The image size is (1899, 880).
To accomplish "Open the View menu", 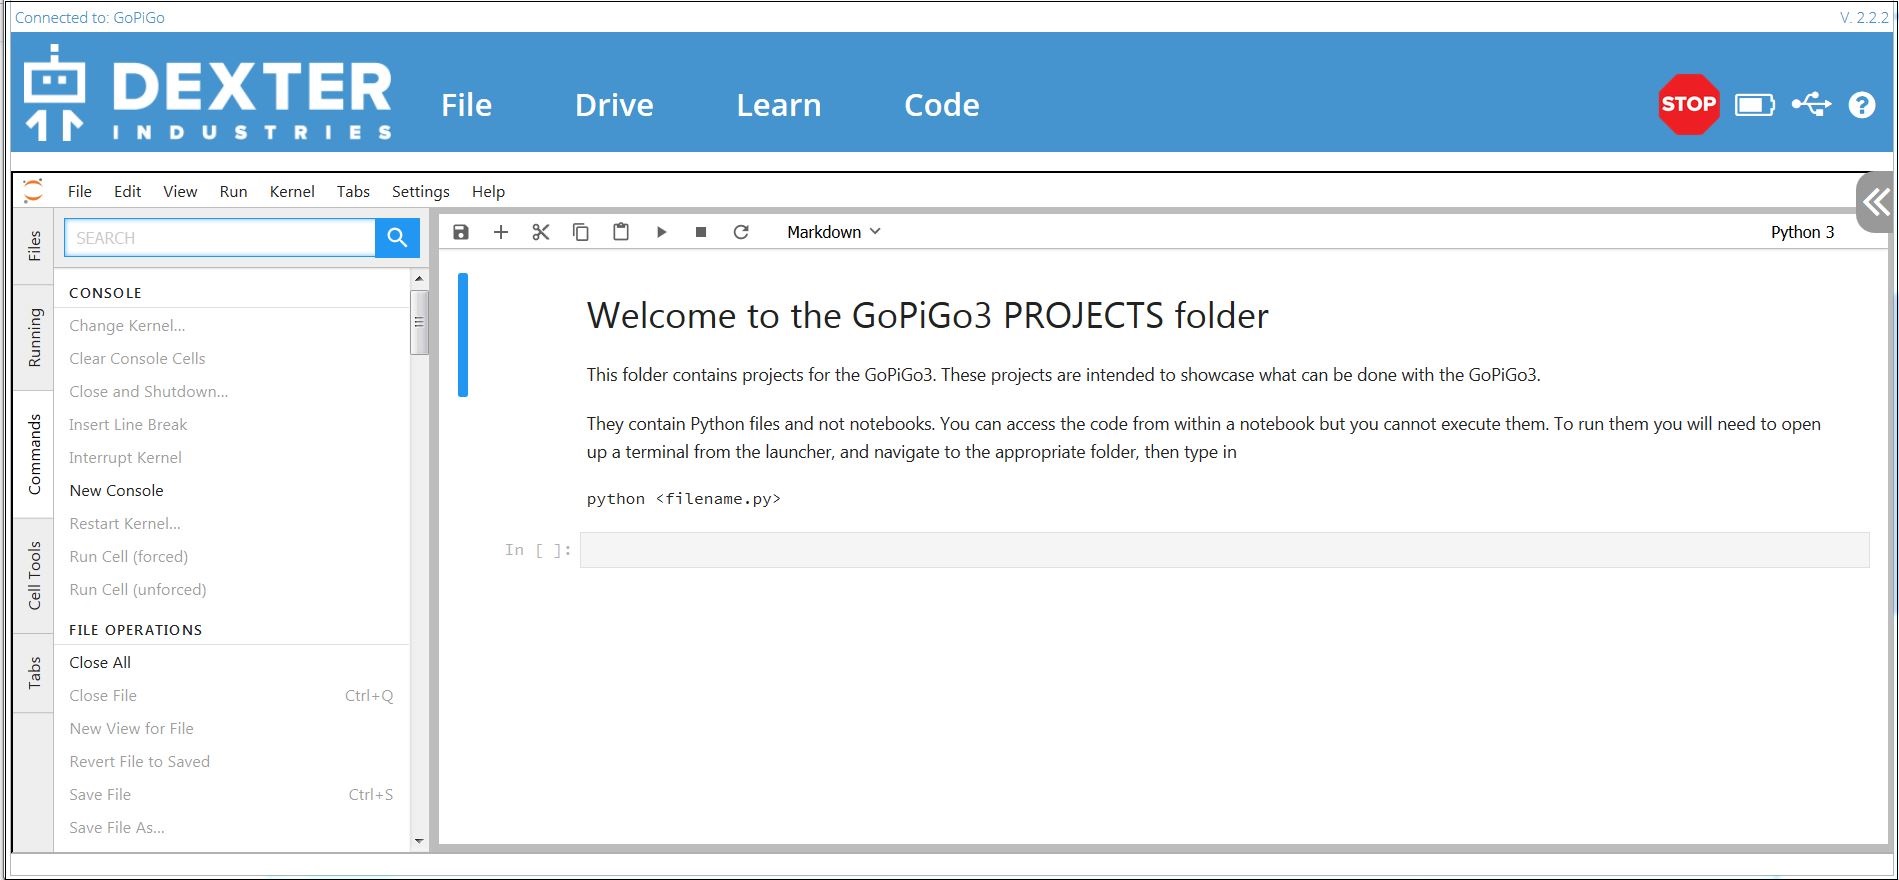I will (180, 191).
